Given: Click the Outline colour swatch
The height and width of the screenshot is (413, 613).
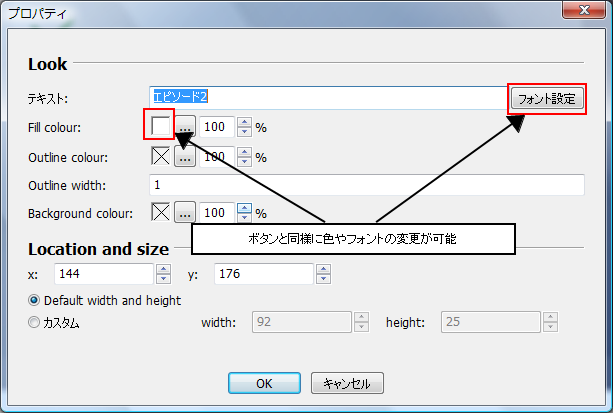Looking at the screenshot, I should (161, 156).
